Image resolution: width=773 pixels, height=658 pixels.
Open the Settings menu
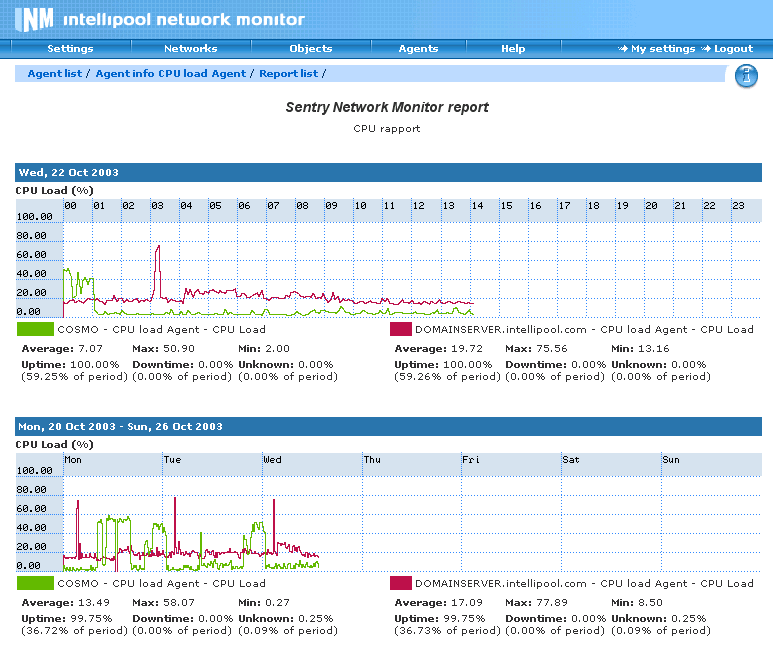(70, 49)
